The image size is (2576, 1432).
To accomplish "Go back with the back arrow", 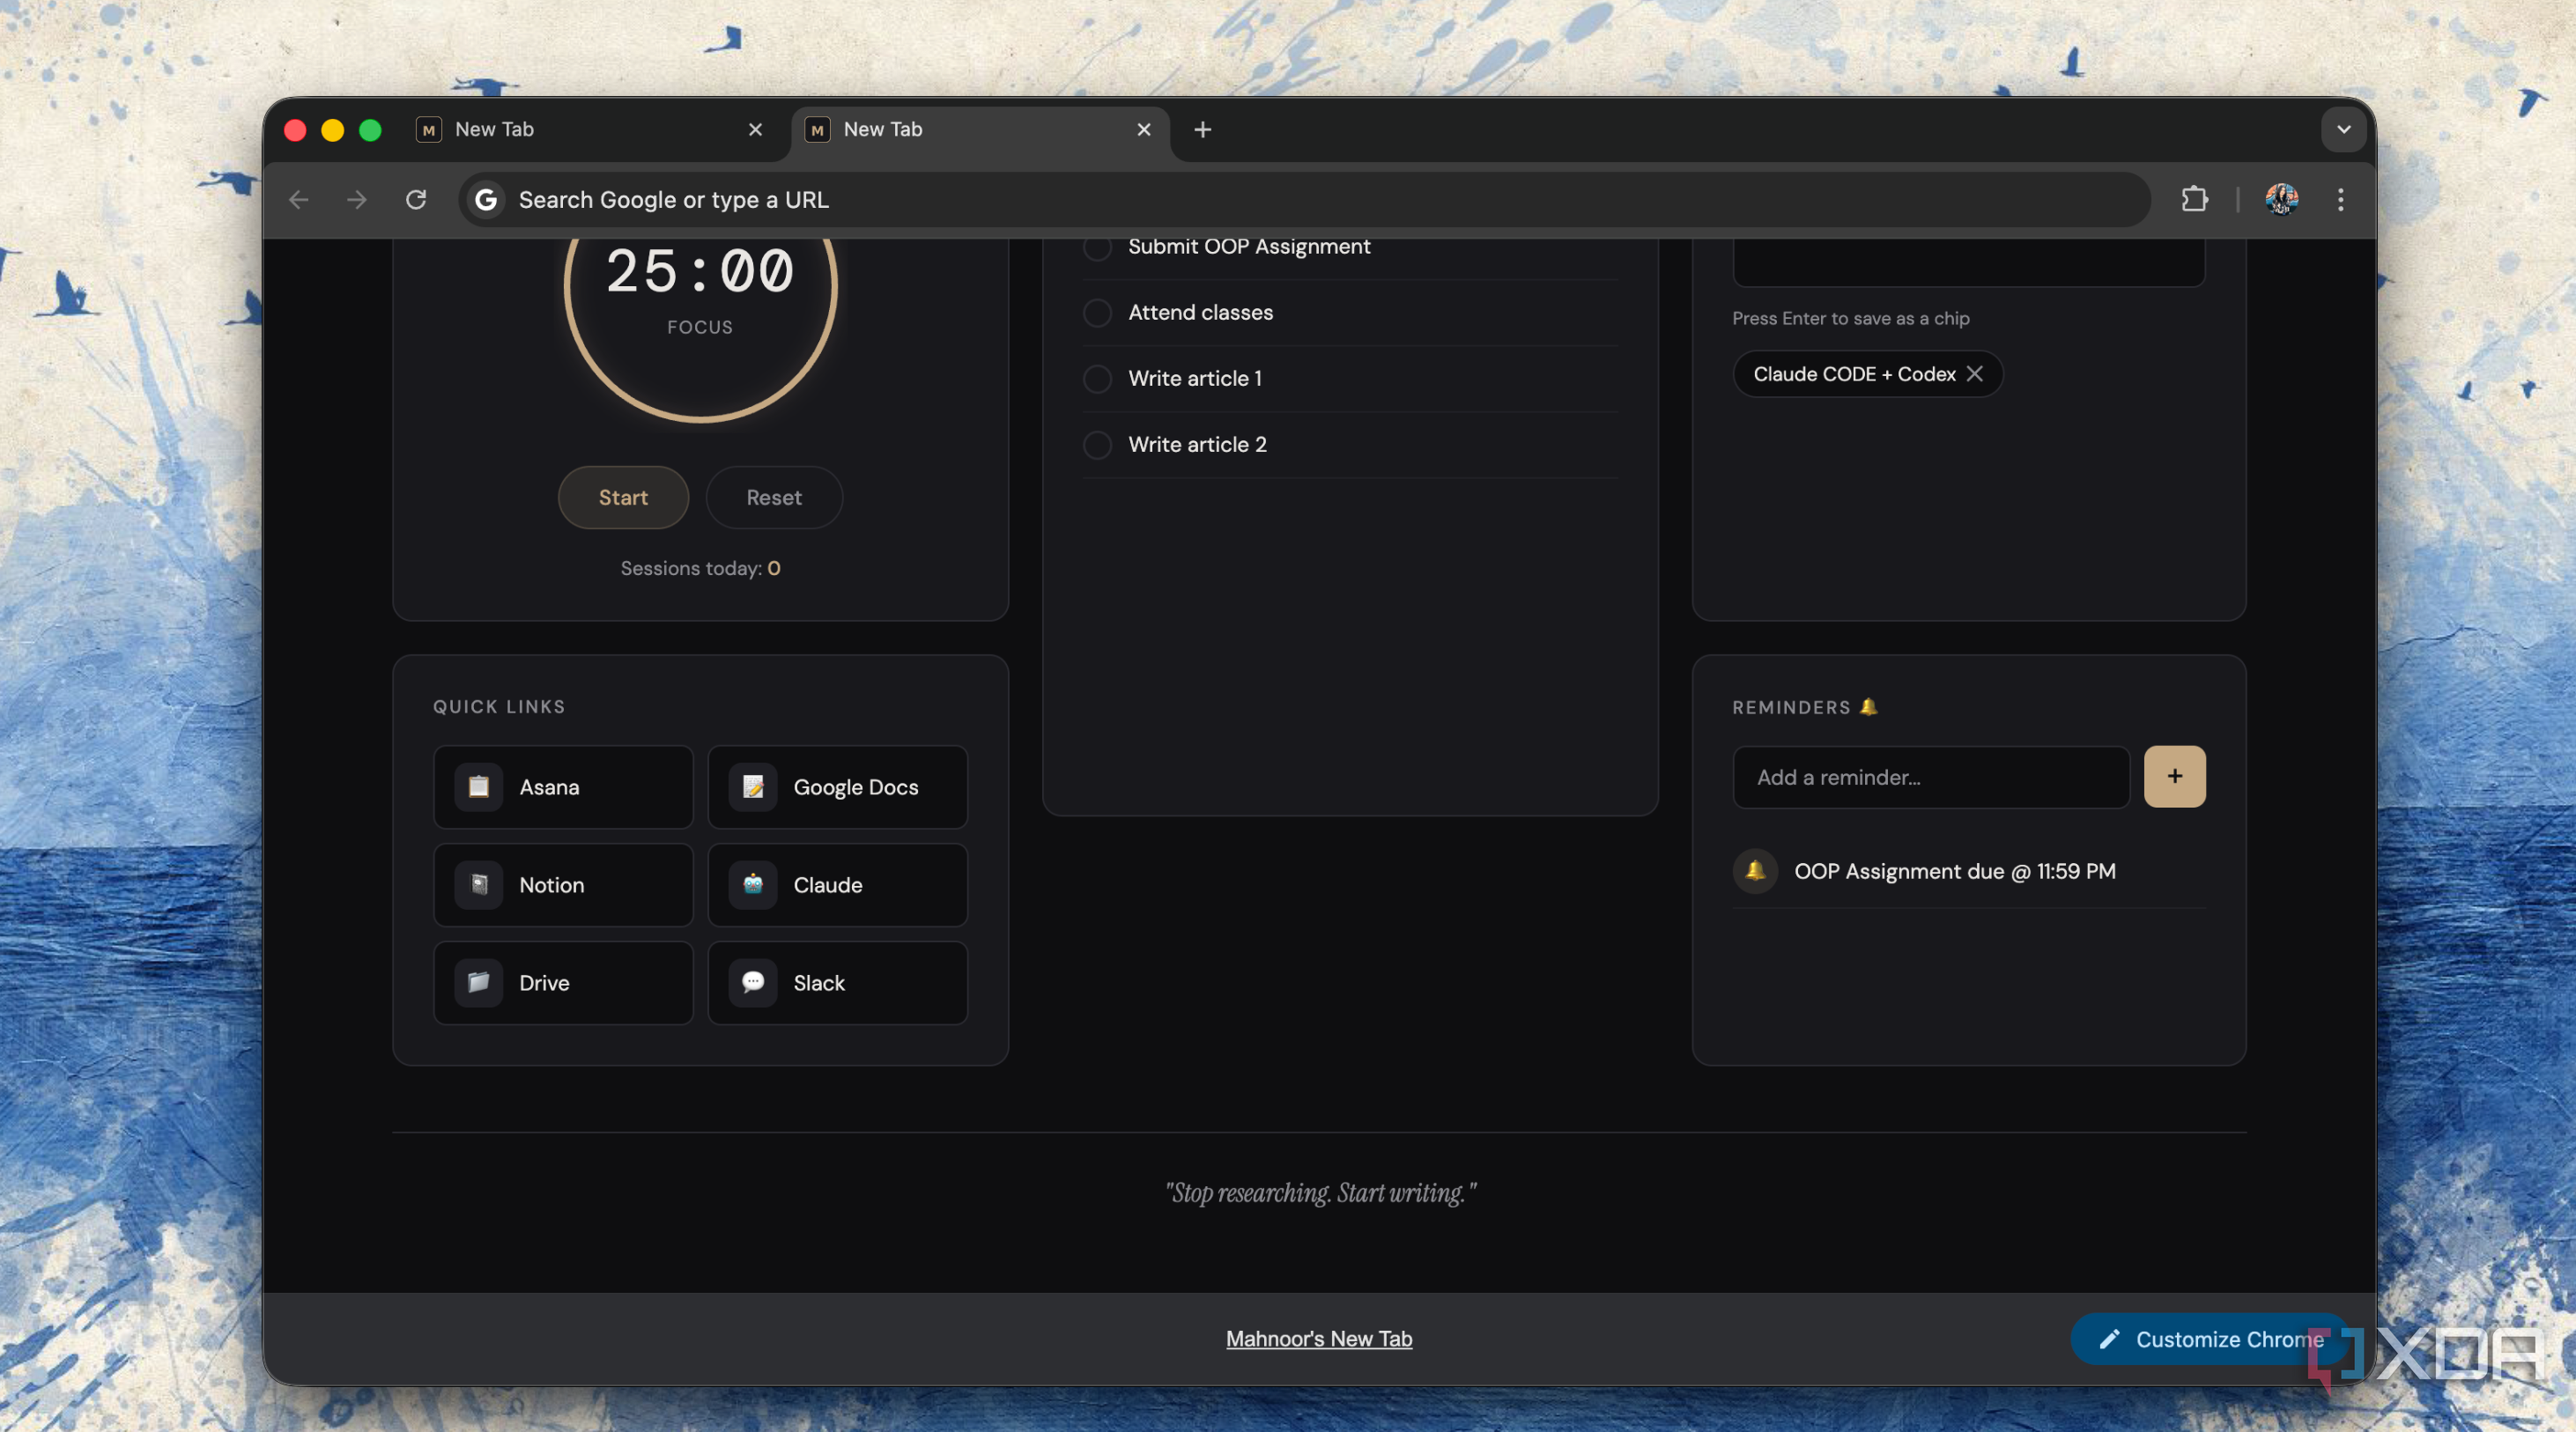I will tap(298, 199).
